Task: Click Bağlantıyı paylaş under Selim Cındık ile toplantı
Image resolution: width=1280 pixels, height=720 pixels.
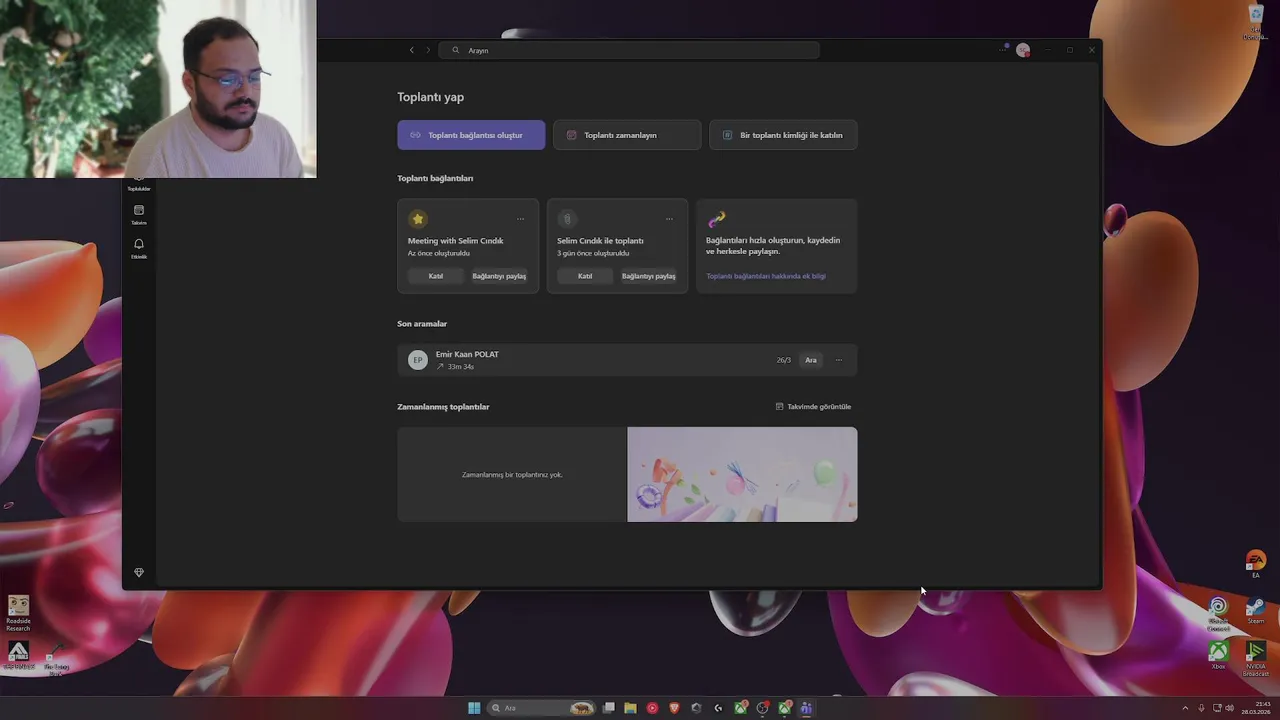Action: click(648, 276)
